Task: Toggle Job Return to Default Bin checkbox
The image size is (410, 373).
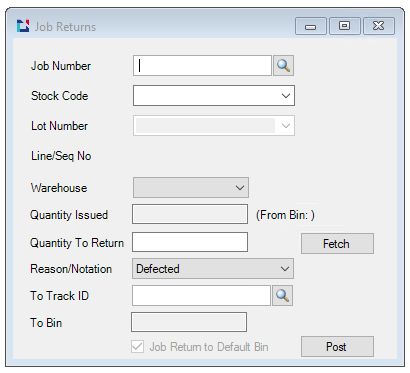Action: coord(138,347)
